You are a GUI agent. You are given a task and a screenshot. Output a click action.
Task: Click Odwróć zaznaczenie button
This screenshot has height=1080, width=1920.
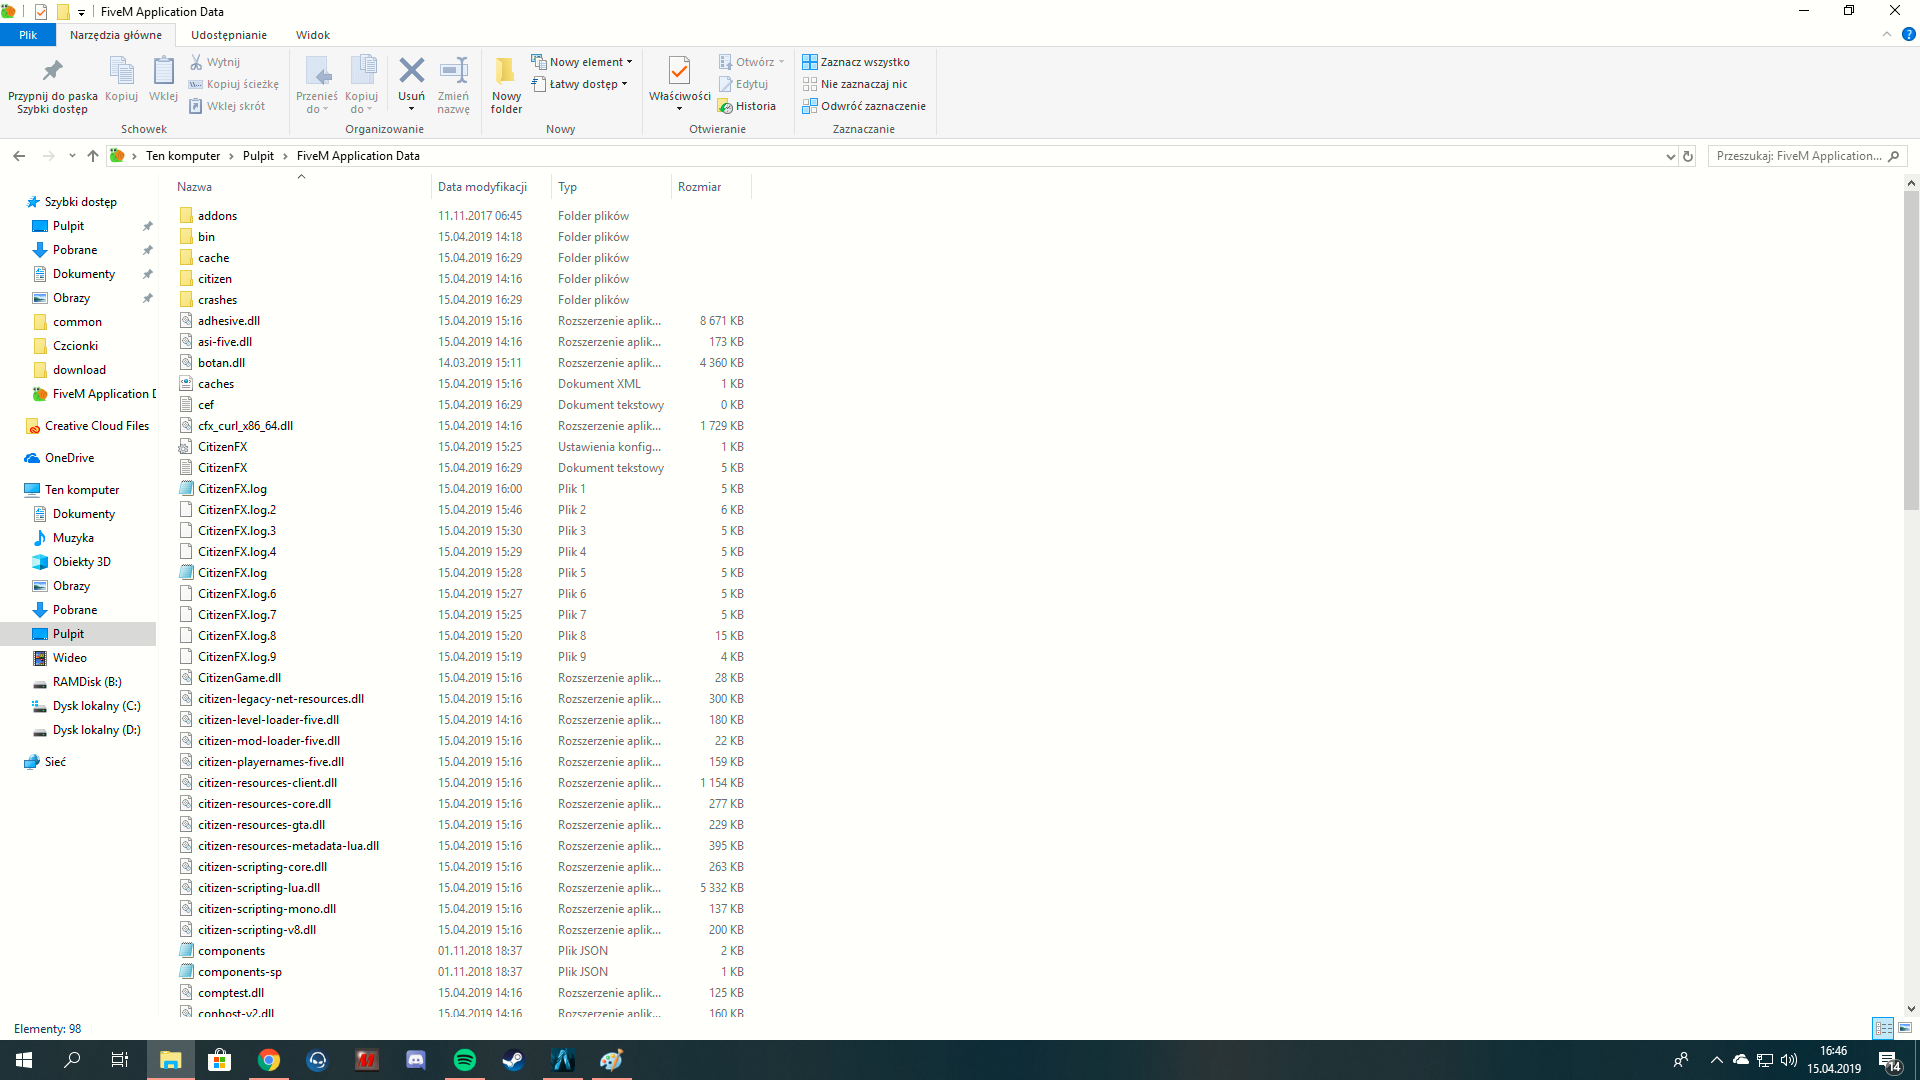point(864,106)
